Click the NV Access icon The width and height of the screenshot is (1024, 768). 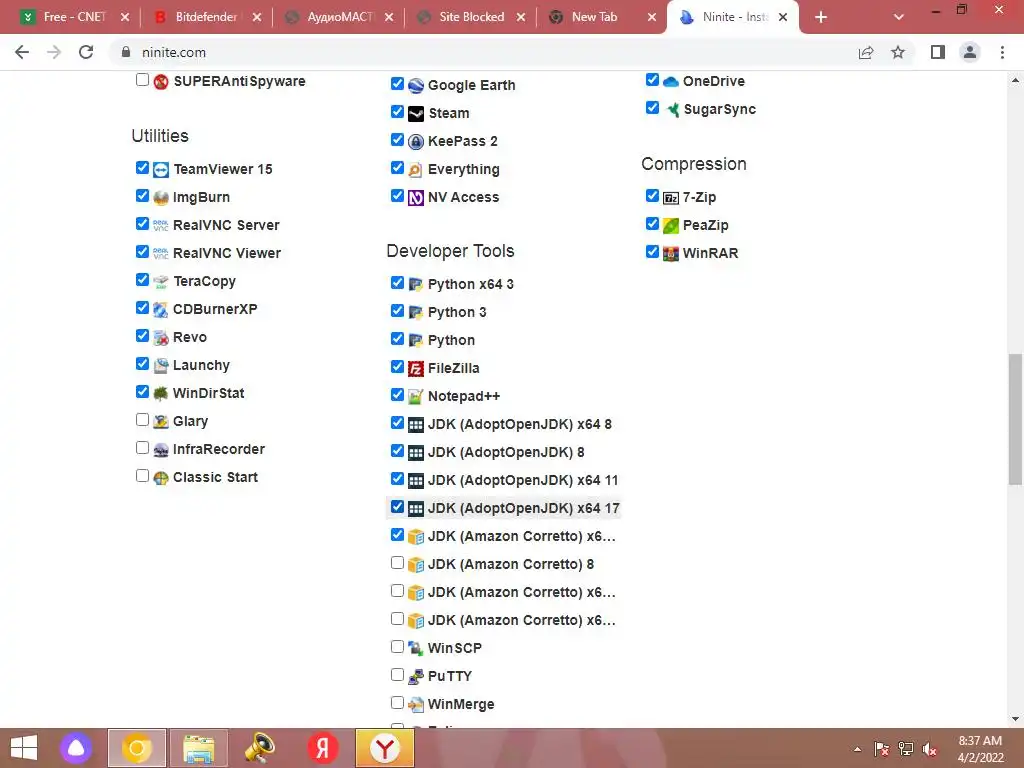[416, 198]
